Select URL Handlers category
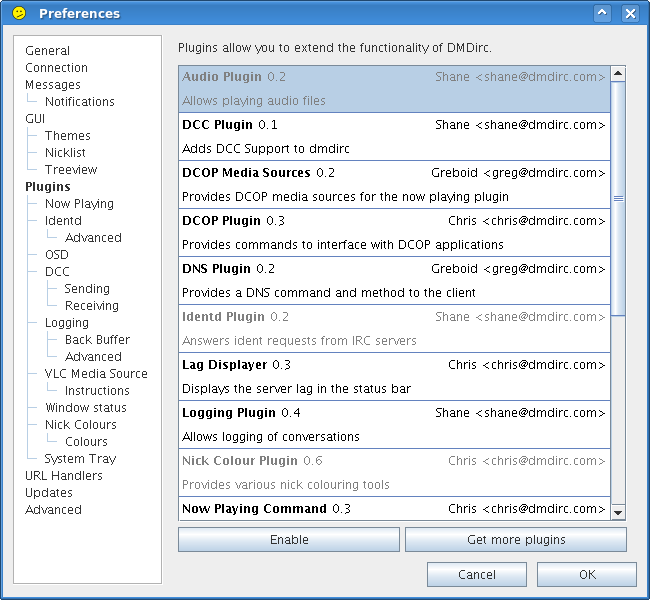The height and width of the screenshot is (600, 650). [x=64, y=476]
